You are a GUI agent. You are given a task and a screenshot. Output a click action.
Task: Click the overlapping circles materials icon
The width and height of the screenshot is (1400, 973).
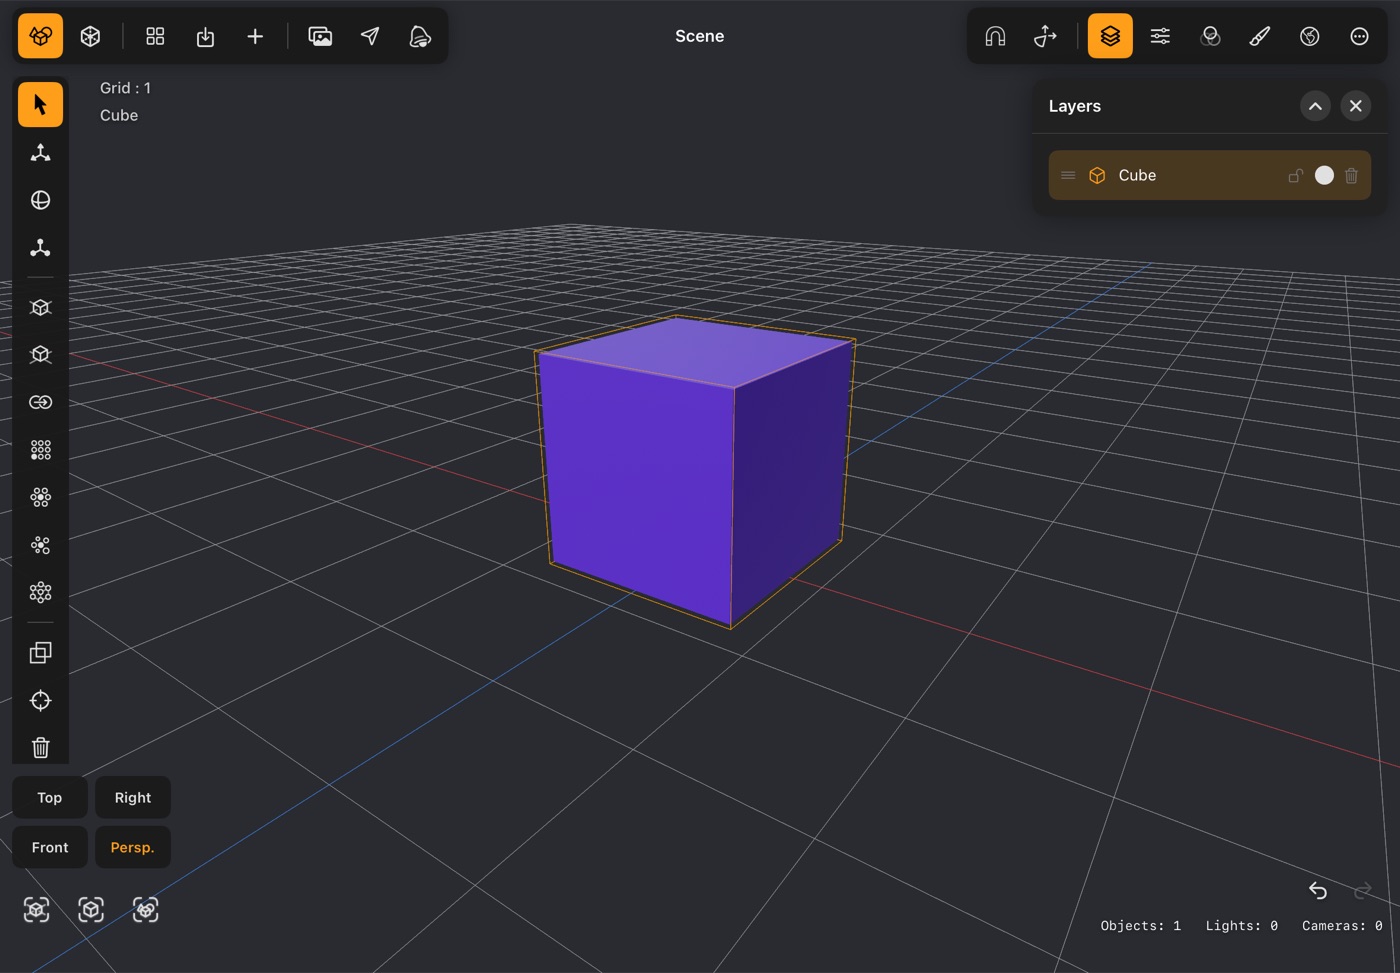click(x=1210, y=36)
